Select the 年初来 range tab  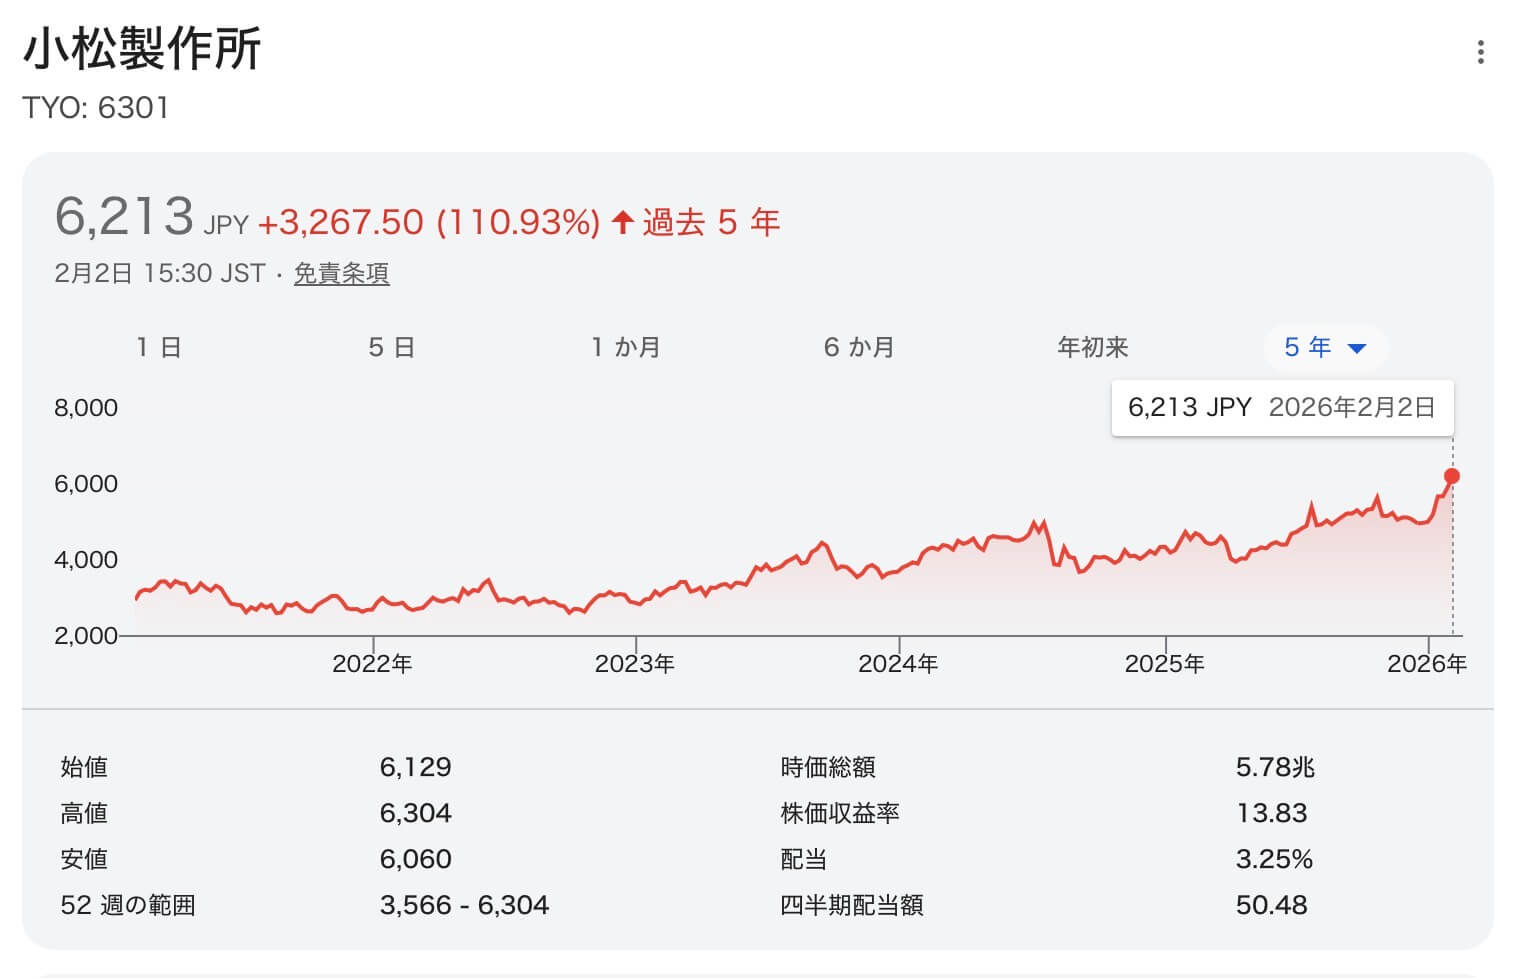(x=1092, y=347)
